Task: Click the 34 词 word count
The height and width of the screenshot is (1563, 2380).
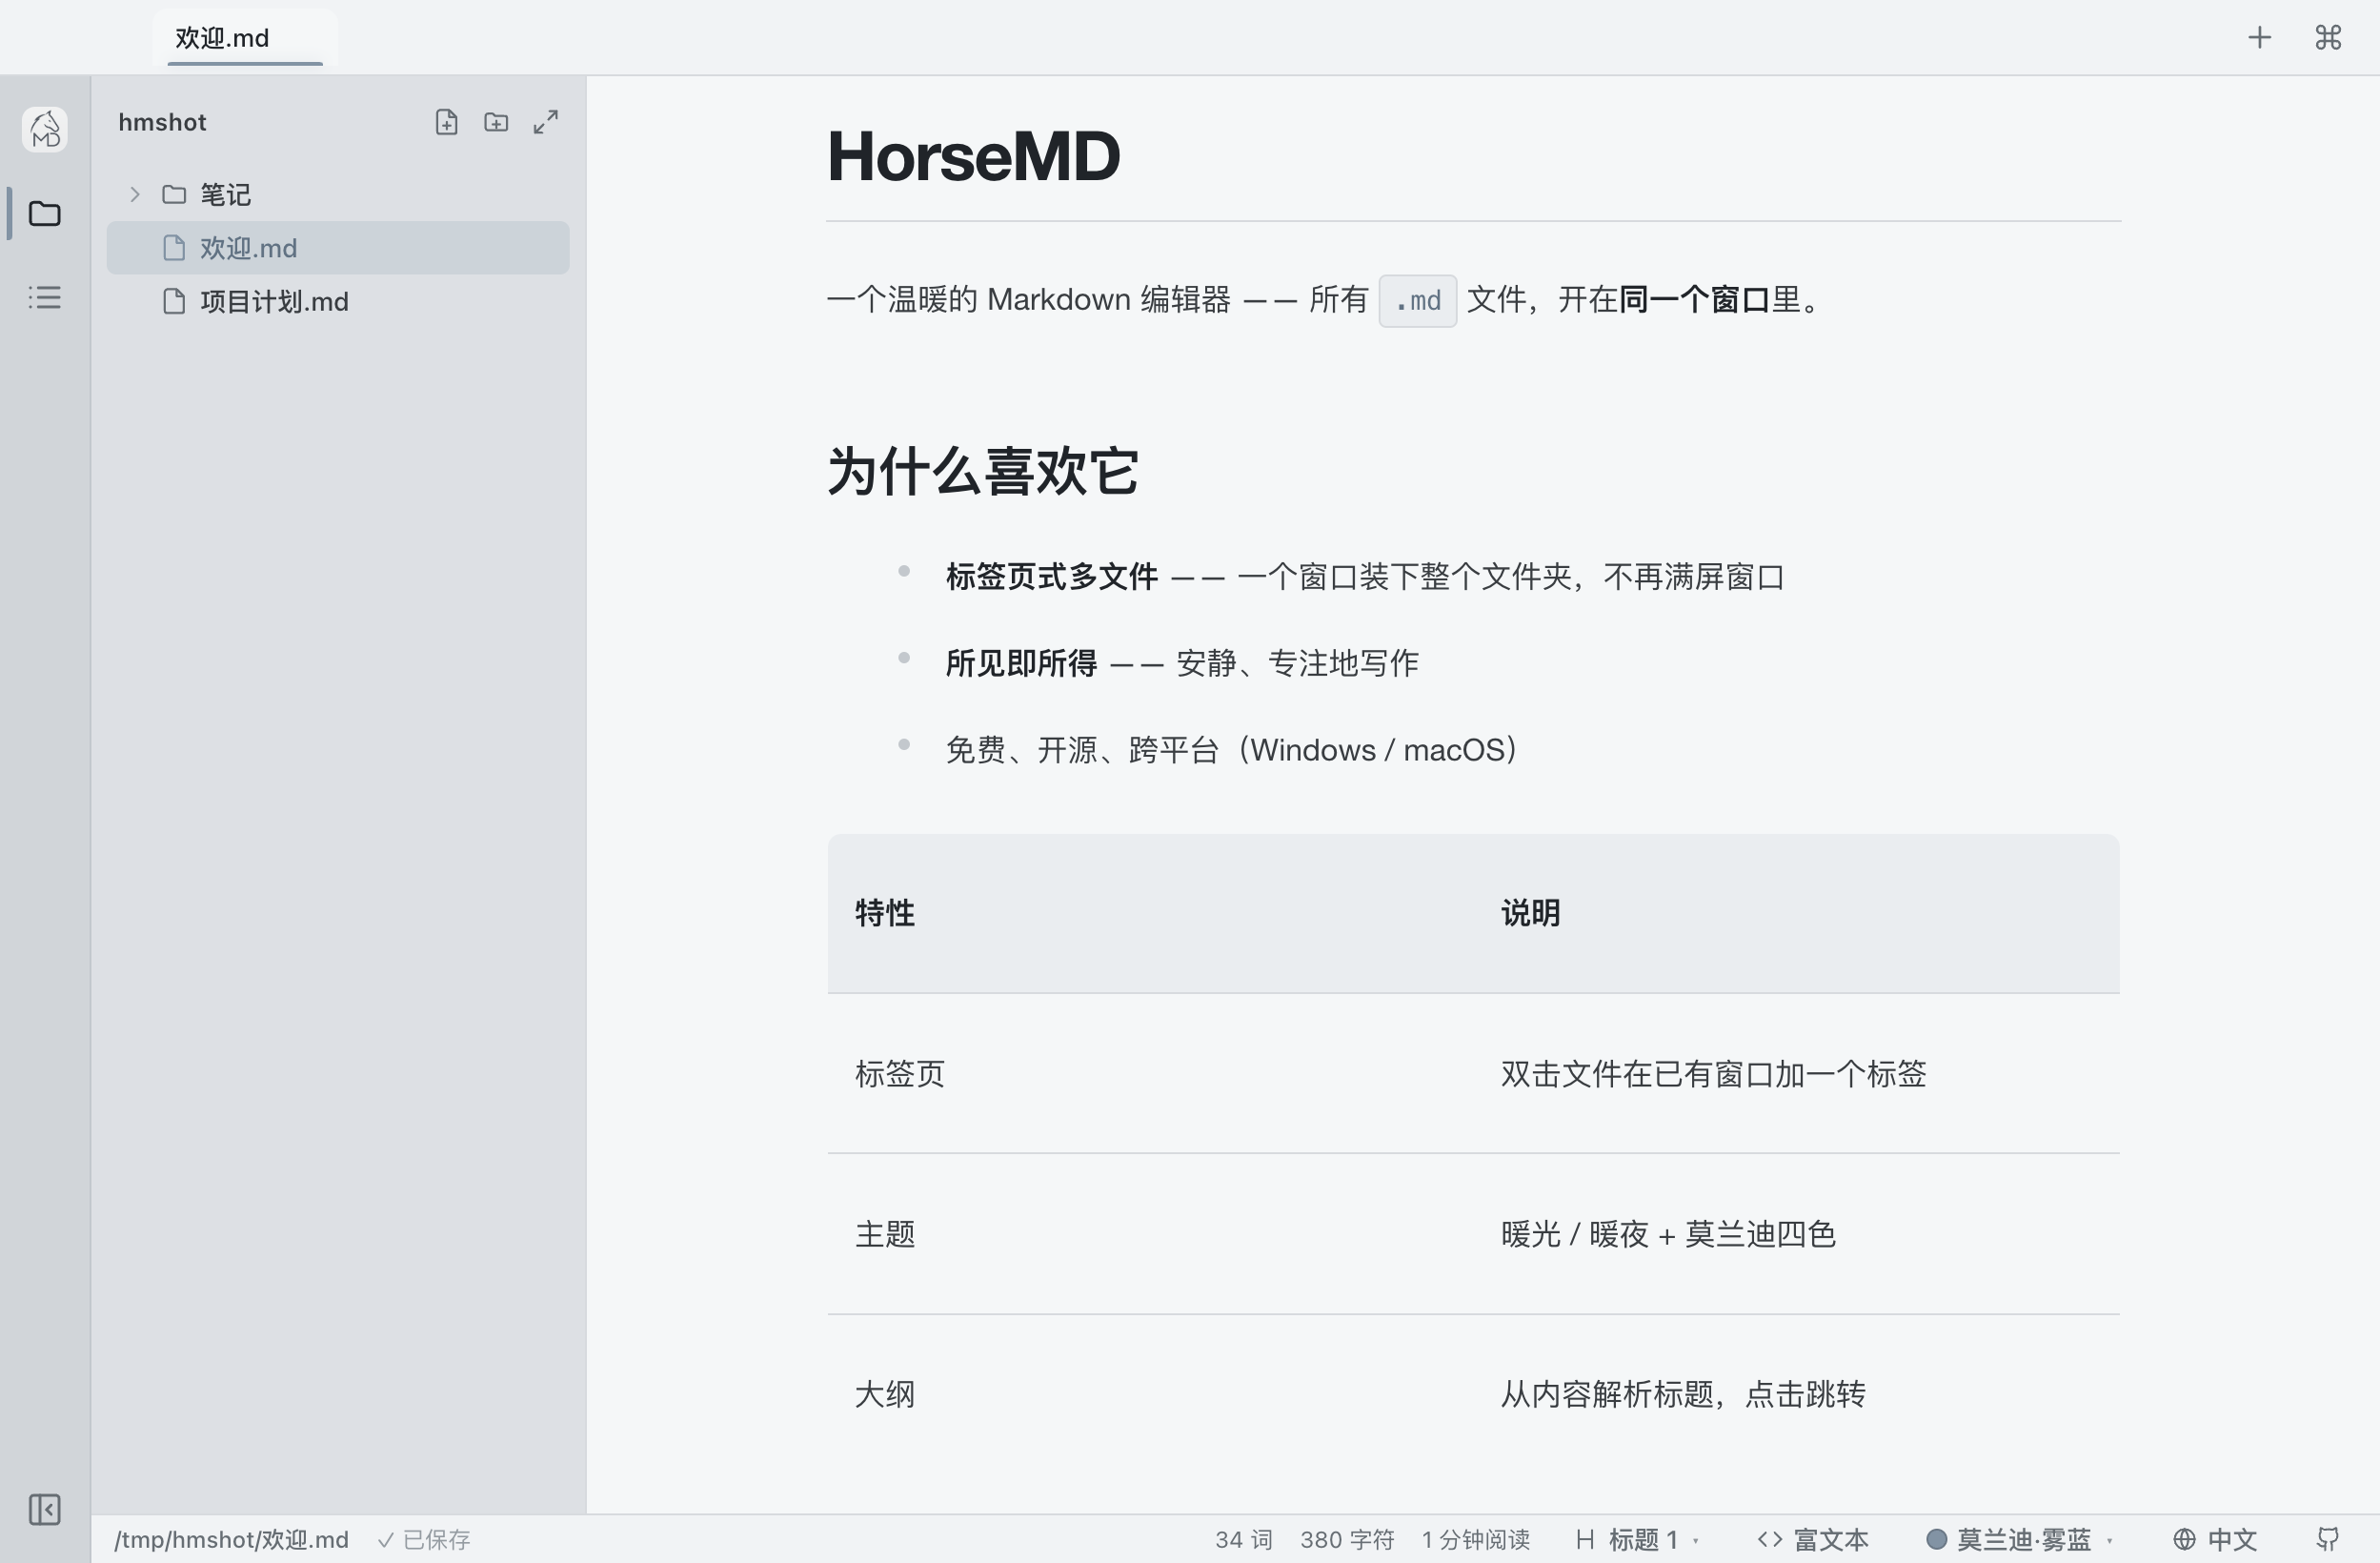Action: (1244, 1539)
